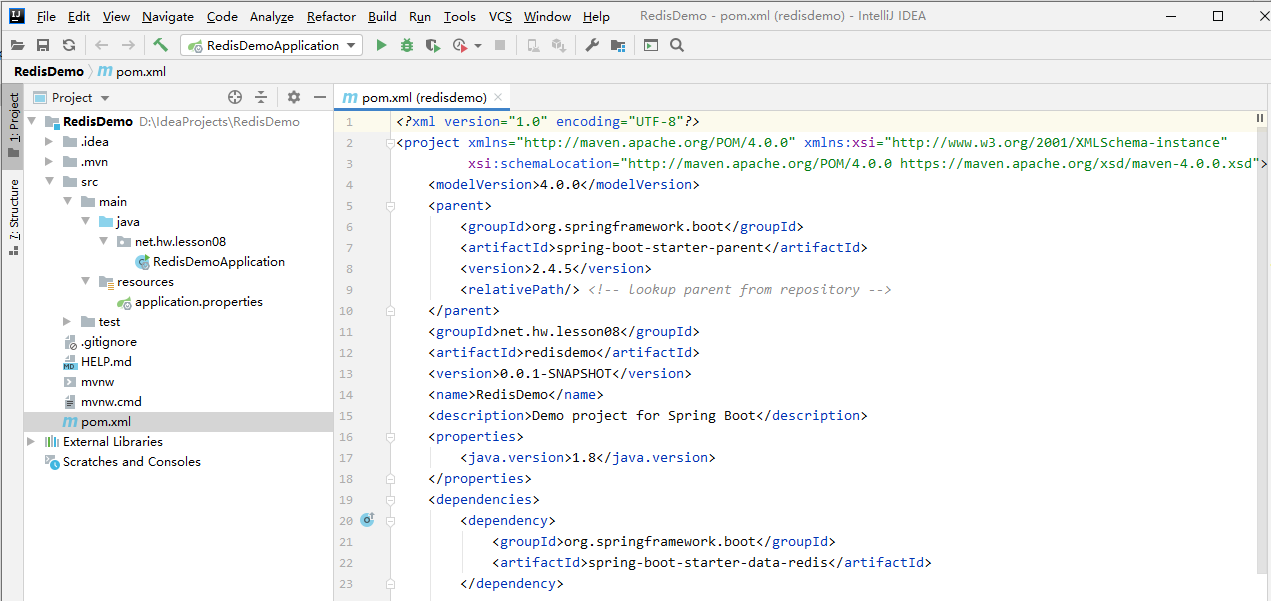Select pom.xml in project tree
Image resolution: width=1271 pixels, height=601 pixels.
pyautogui.click(x=105, y=421)
